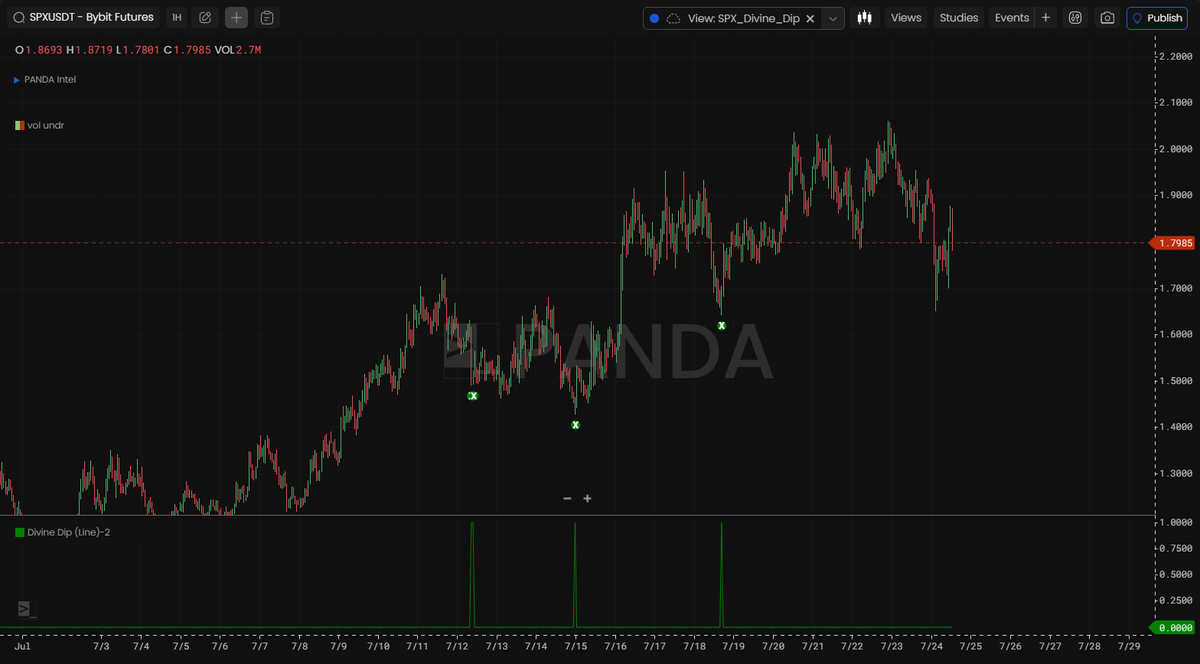Click the plus add button near timeframe
Image resolution: width=1200 pixels, height=664 pixels.
click(x=236, y=17)
